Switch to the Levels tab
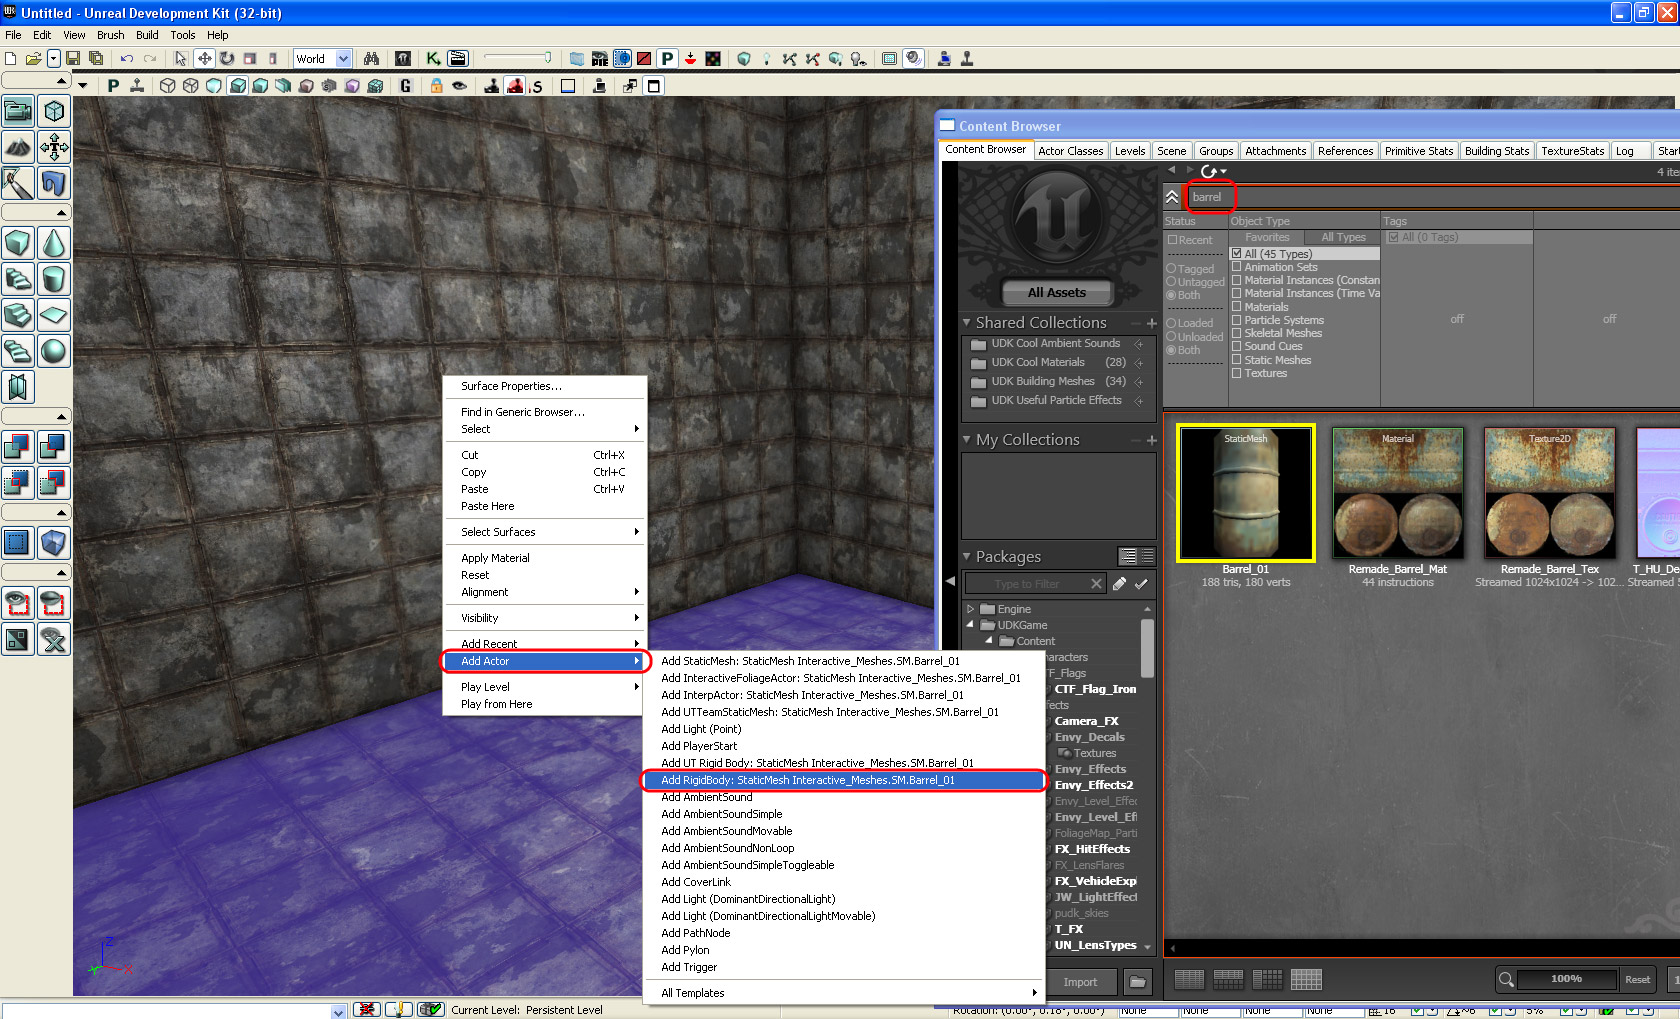This screenshot has width=1680, height=1019. coord(1130,151)
